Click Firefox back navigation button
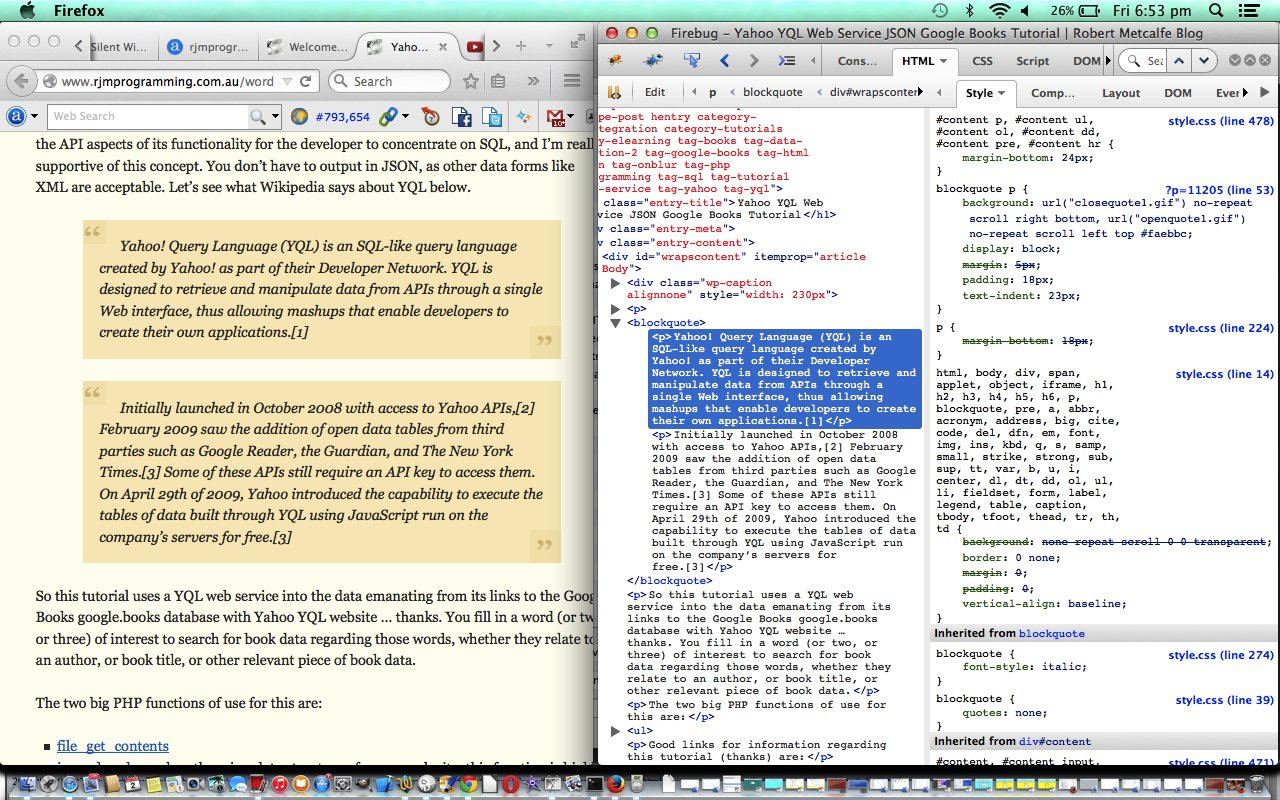 [22, 81]
